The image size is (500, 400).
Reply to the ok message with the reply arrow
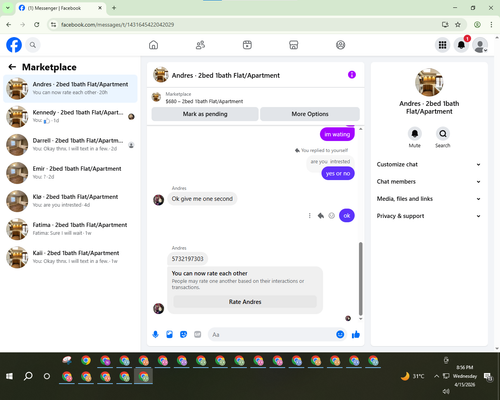pyautogui.click(x=321, y=216)
